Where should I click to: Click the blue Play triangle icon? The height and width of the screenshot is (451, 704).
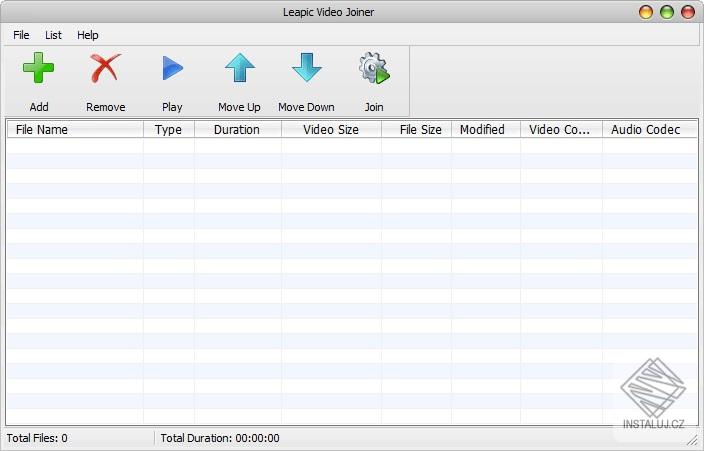[x=172, y=68]
